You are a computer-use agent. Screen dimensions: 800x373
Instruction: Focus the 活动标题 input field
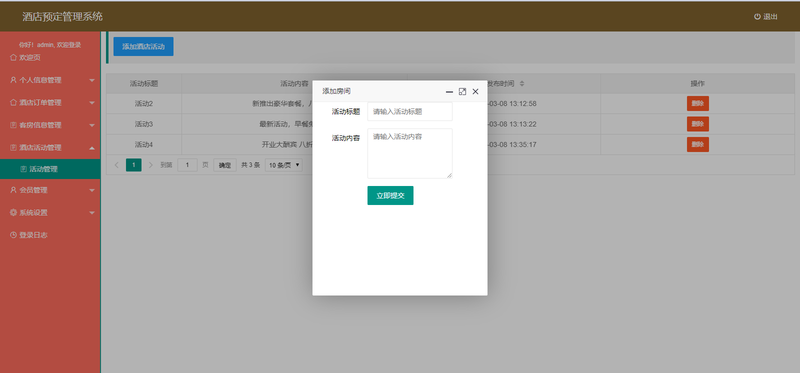coord(410,111)
